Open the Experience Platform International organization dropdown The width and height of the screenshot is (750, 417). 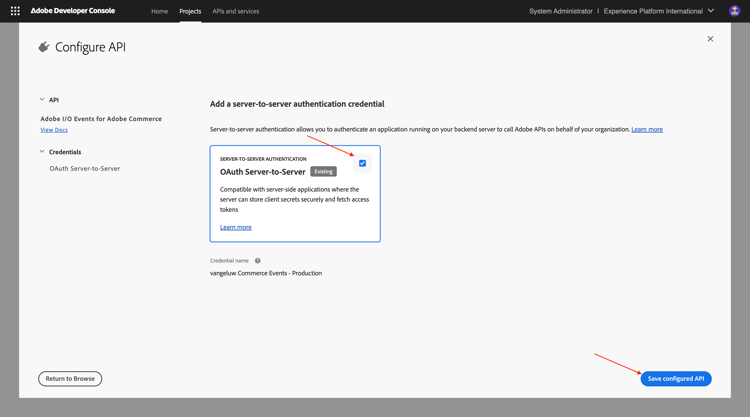pyautogui.click(x=659, y=11)
